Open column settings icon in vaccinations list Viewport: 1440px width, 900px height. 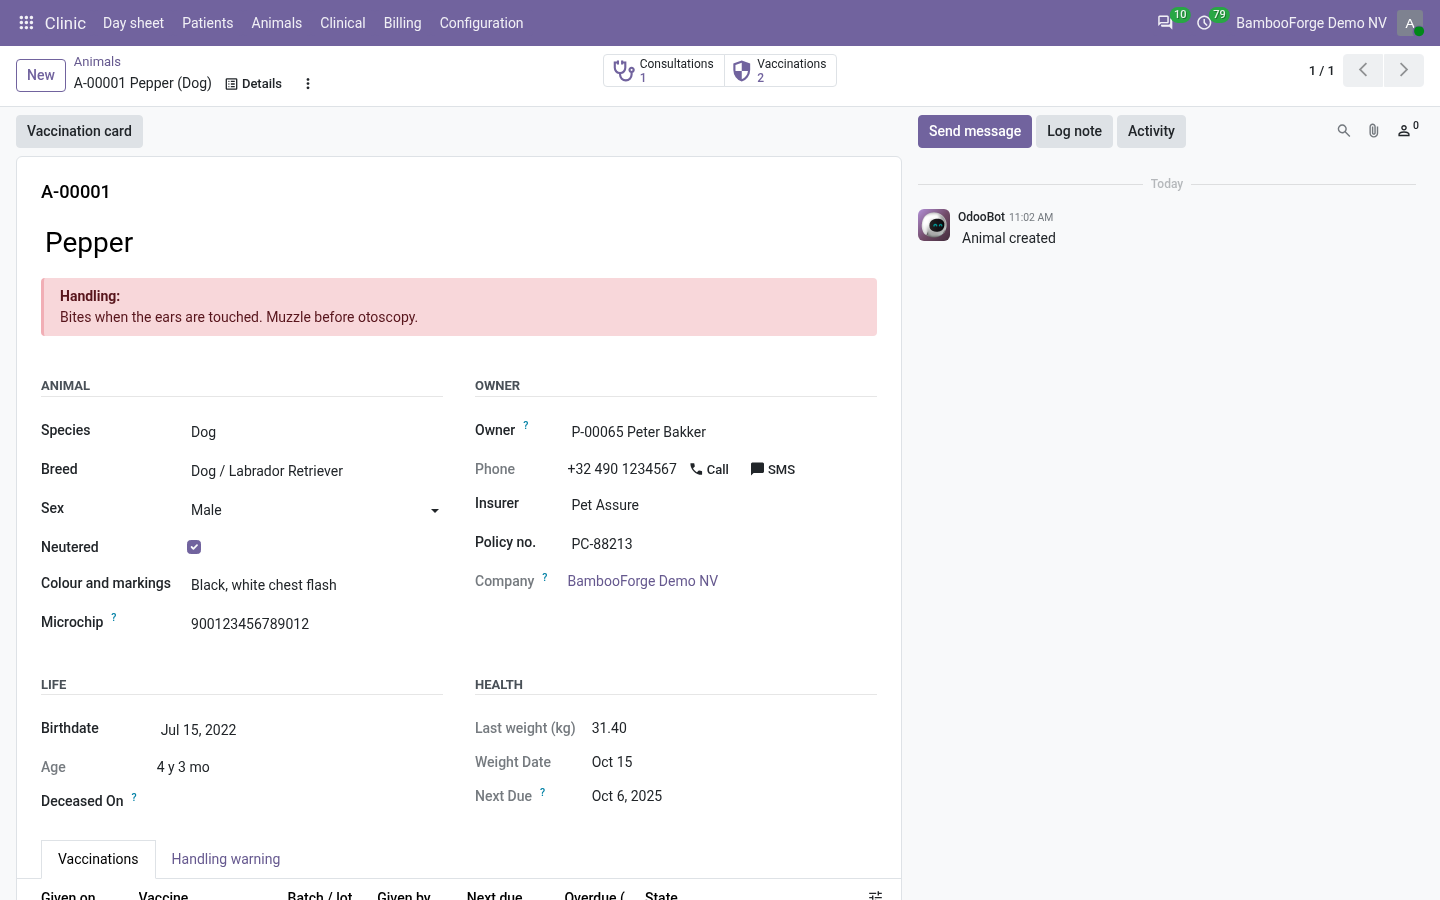point(875,895)
